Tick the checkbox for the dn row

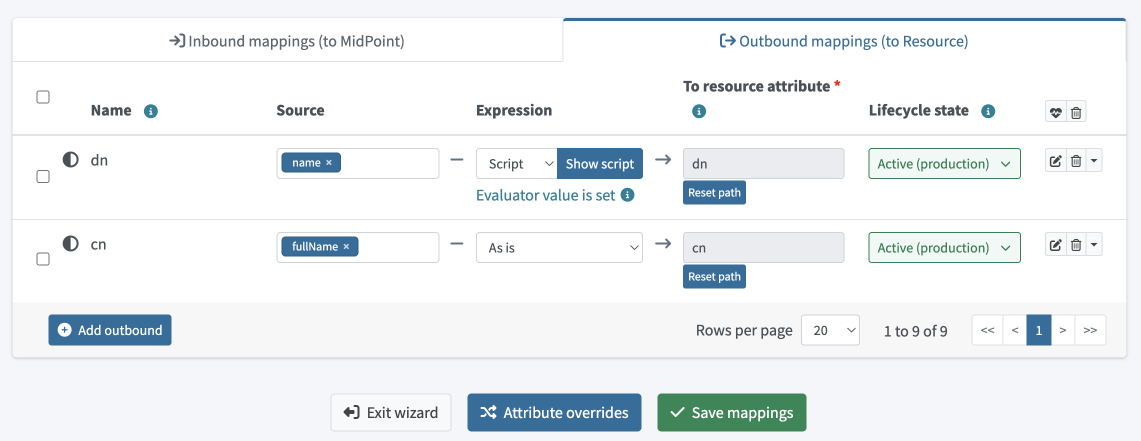(x=43, y=177)
